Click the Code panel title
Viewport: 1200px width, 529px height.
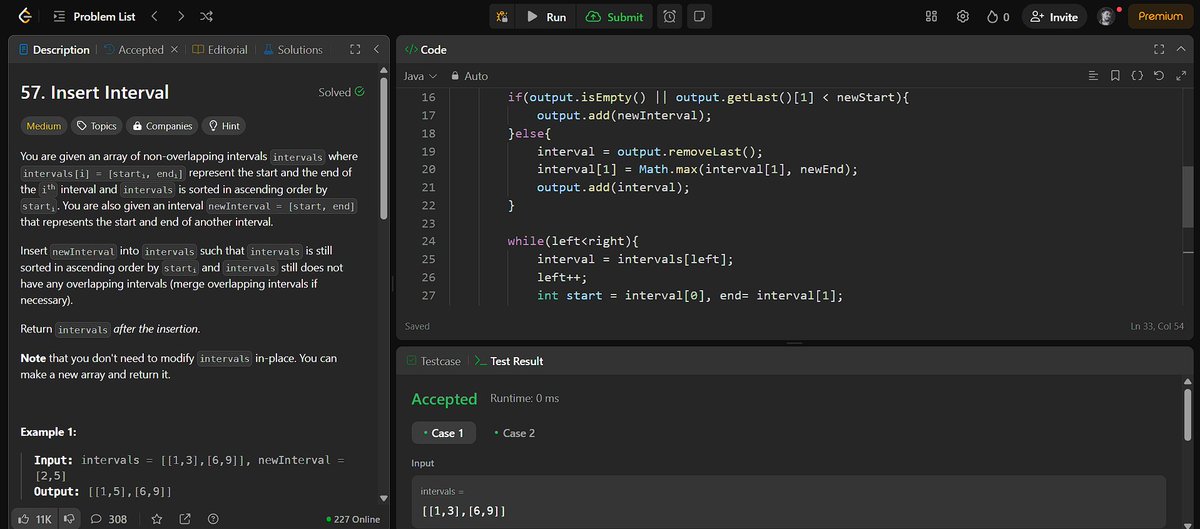tap(425, 49)
